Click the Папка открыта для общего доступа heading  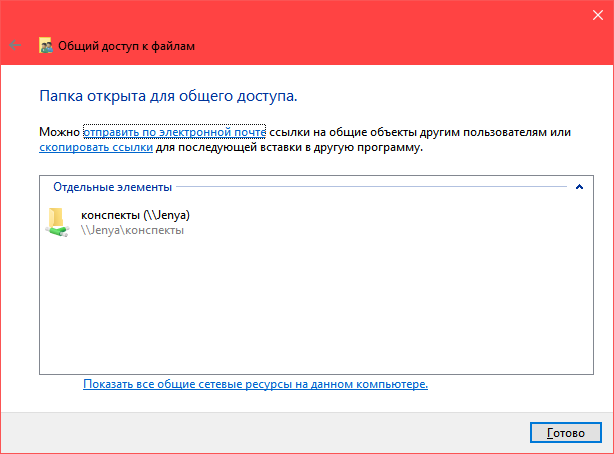pos(168,97)
